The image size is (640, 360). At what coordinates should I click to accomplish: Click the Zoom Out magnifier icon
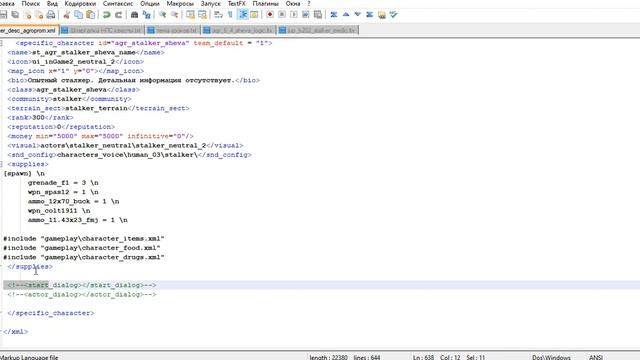point(174,15)
